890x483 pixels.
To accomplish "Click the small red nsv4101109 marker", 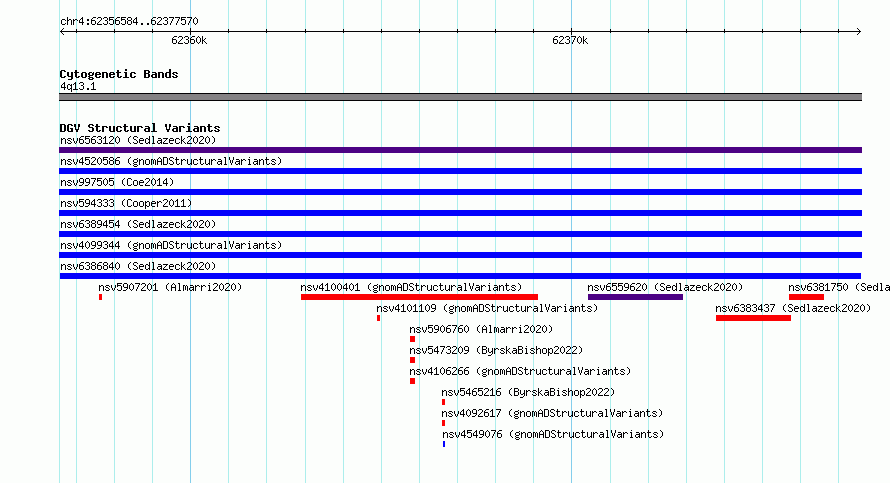I will click(379, 318).
